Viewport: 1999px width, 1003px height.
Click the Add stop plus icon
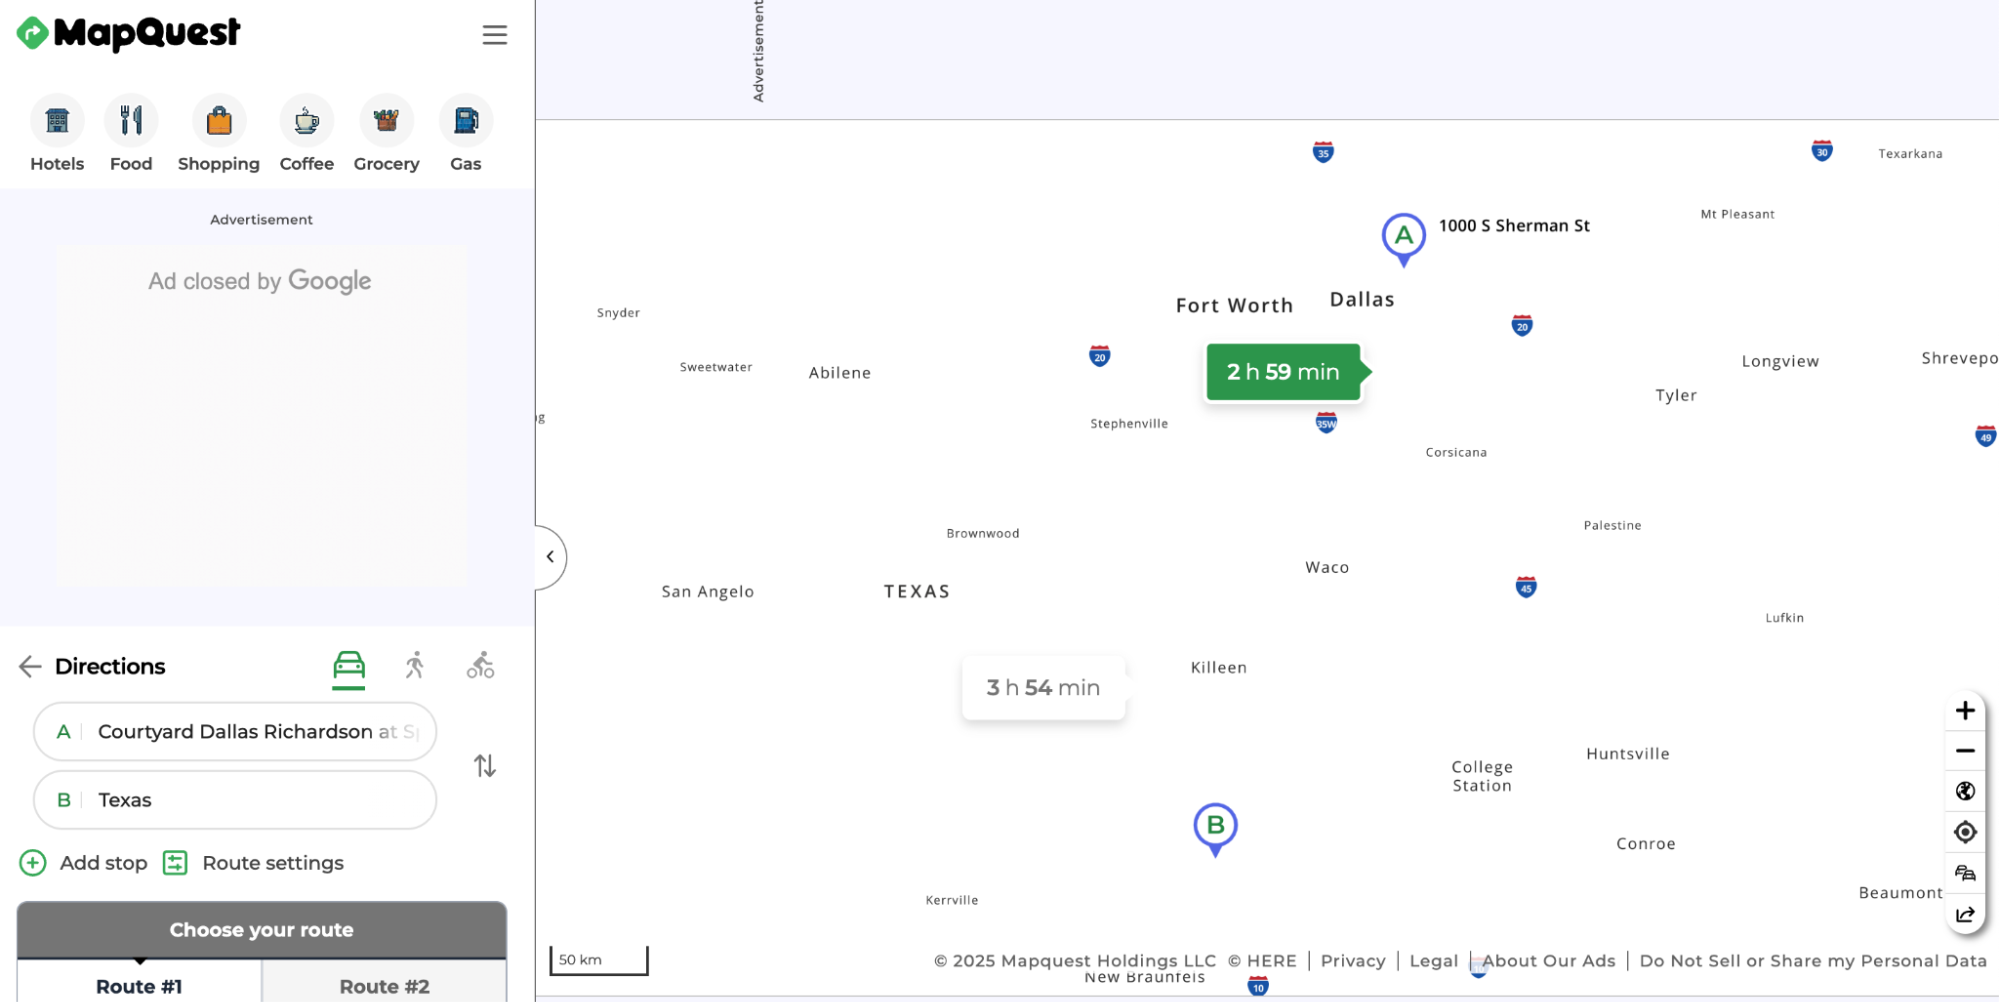pyautogui.click(x=33, y=863)
